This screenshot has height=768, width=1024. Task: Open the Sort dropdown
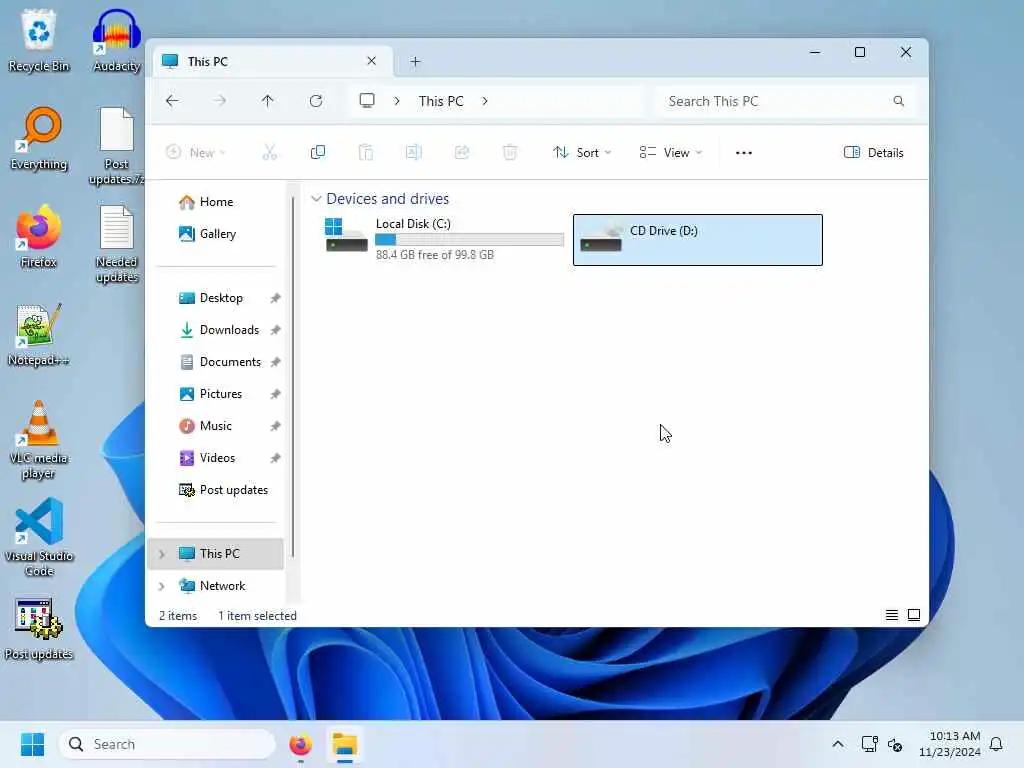[x=582, y=152]
